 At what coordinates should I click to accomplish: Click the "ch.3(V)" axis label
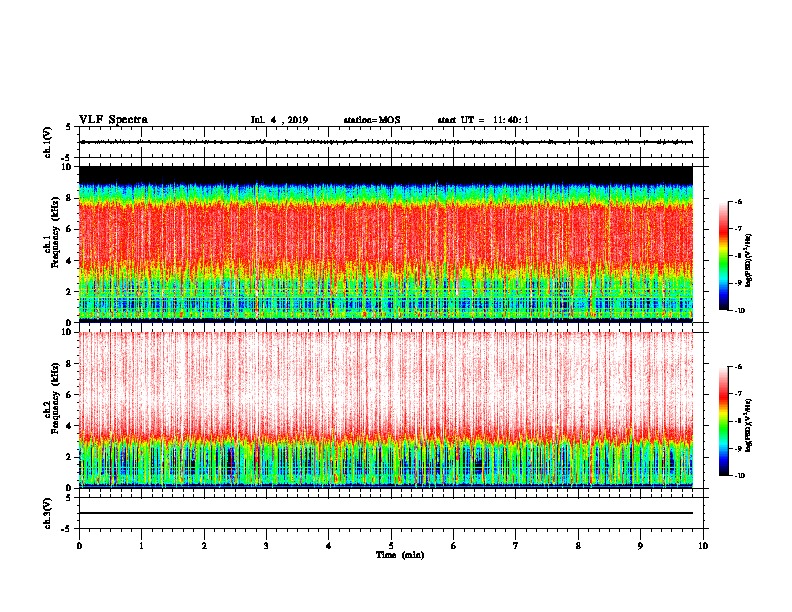click(x=48, y=513)
